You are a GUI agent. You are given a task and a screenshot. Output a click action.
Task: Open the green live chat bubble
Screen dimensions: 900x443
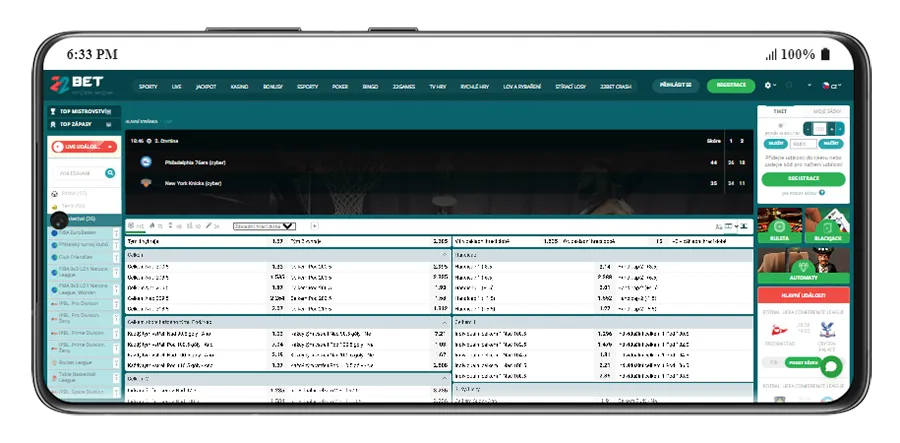point(829,366)
